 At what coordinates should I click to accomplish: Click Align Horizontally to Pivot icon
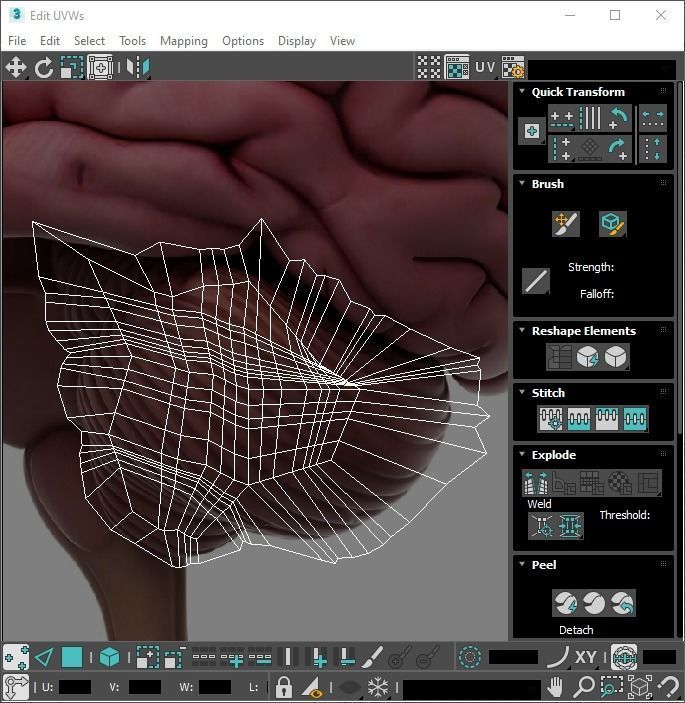click(x=562, y=118)
